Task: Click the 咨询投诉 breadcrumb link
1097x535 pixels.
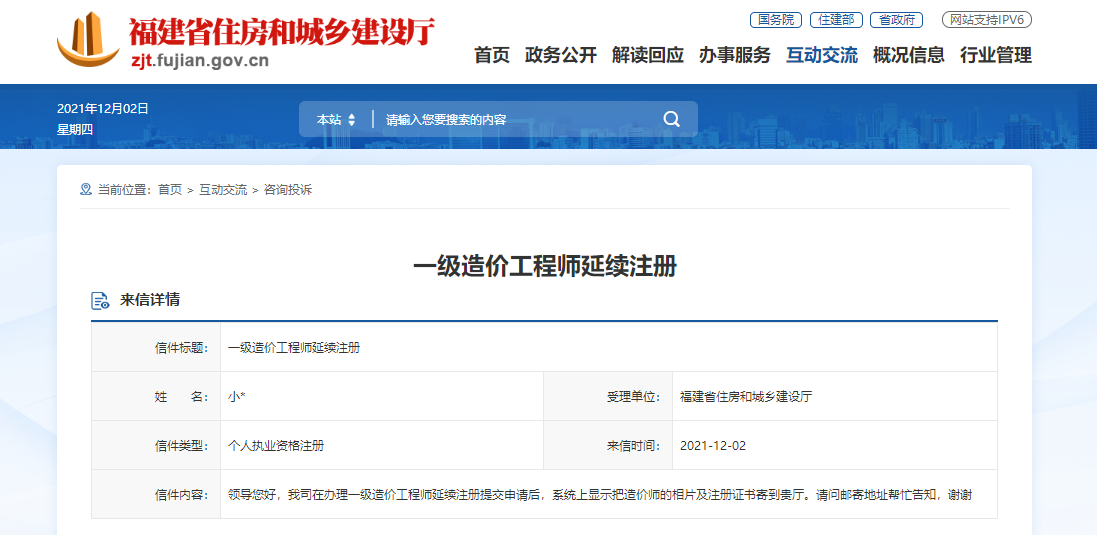Action: click(x=288, y=190)
